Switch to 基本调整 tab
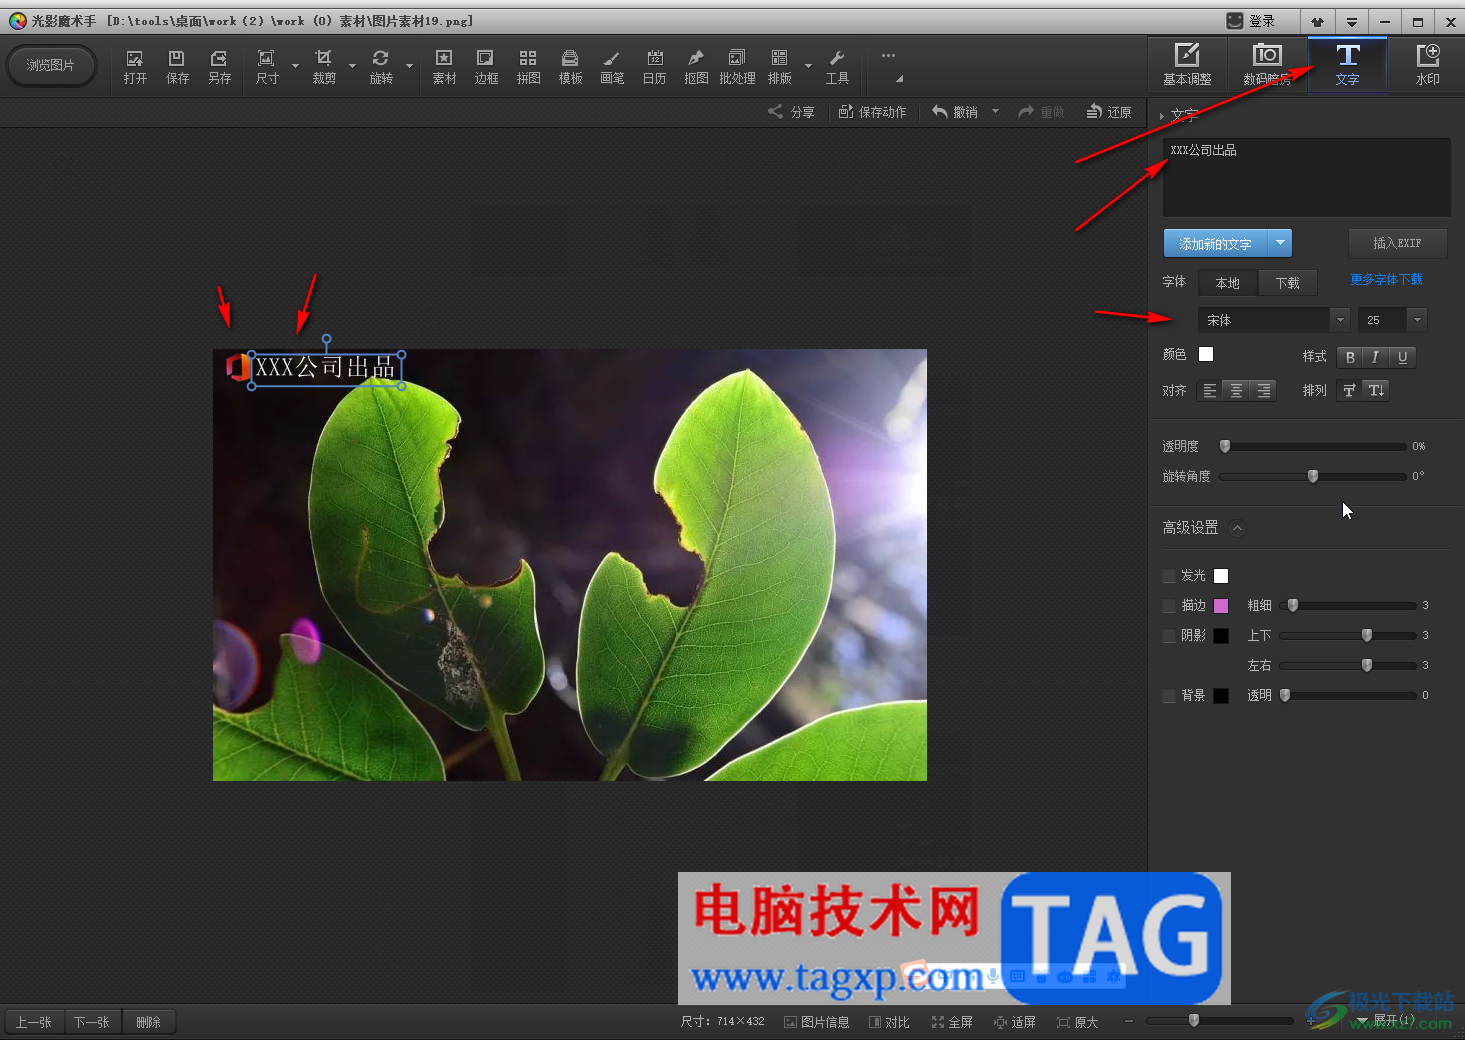The height and width of the screenshot is (1040, 1465). (1187, 65)
